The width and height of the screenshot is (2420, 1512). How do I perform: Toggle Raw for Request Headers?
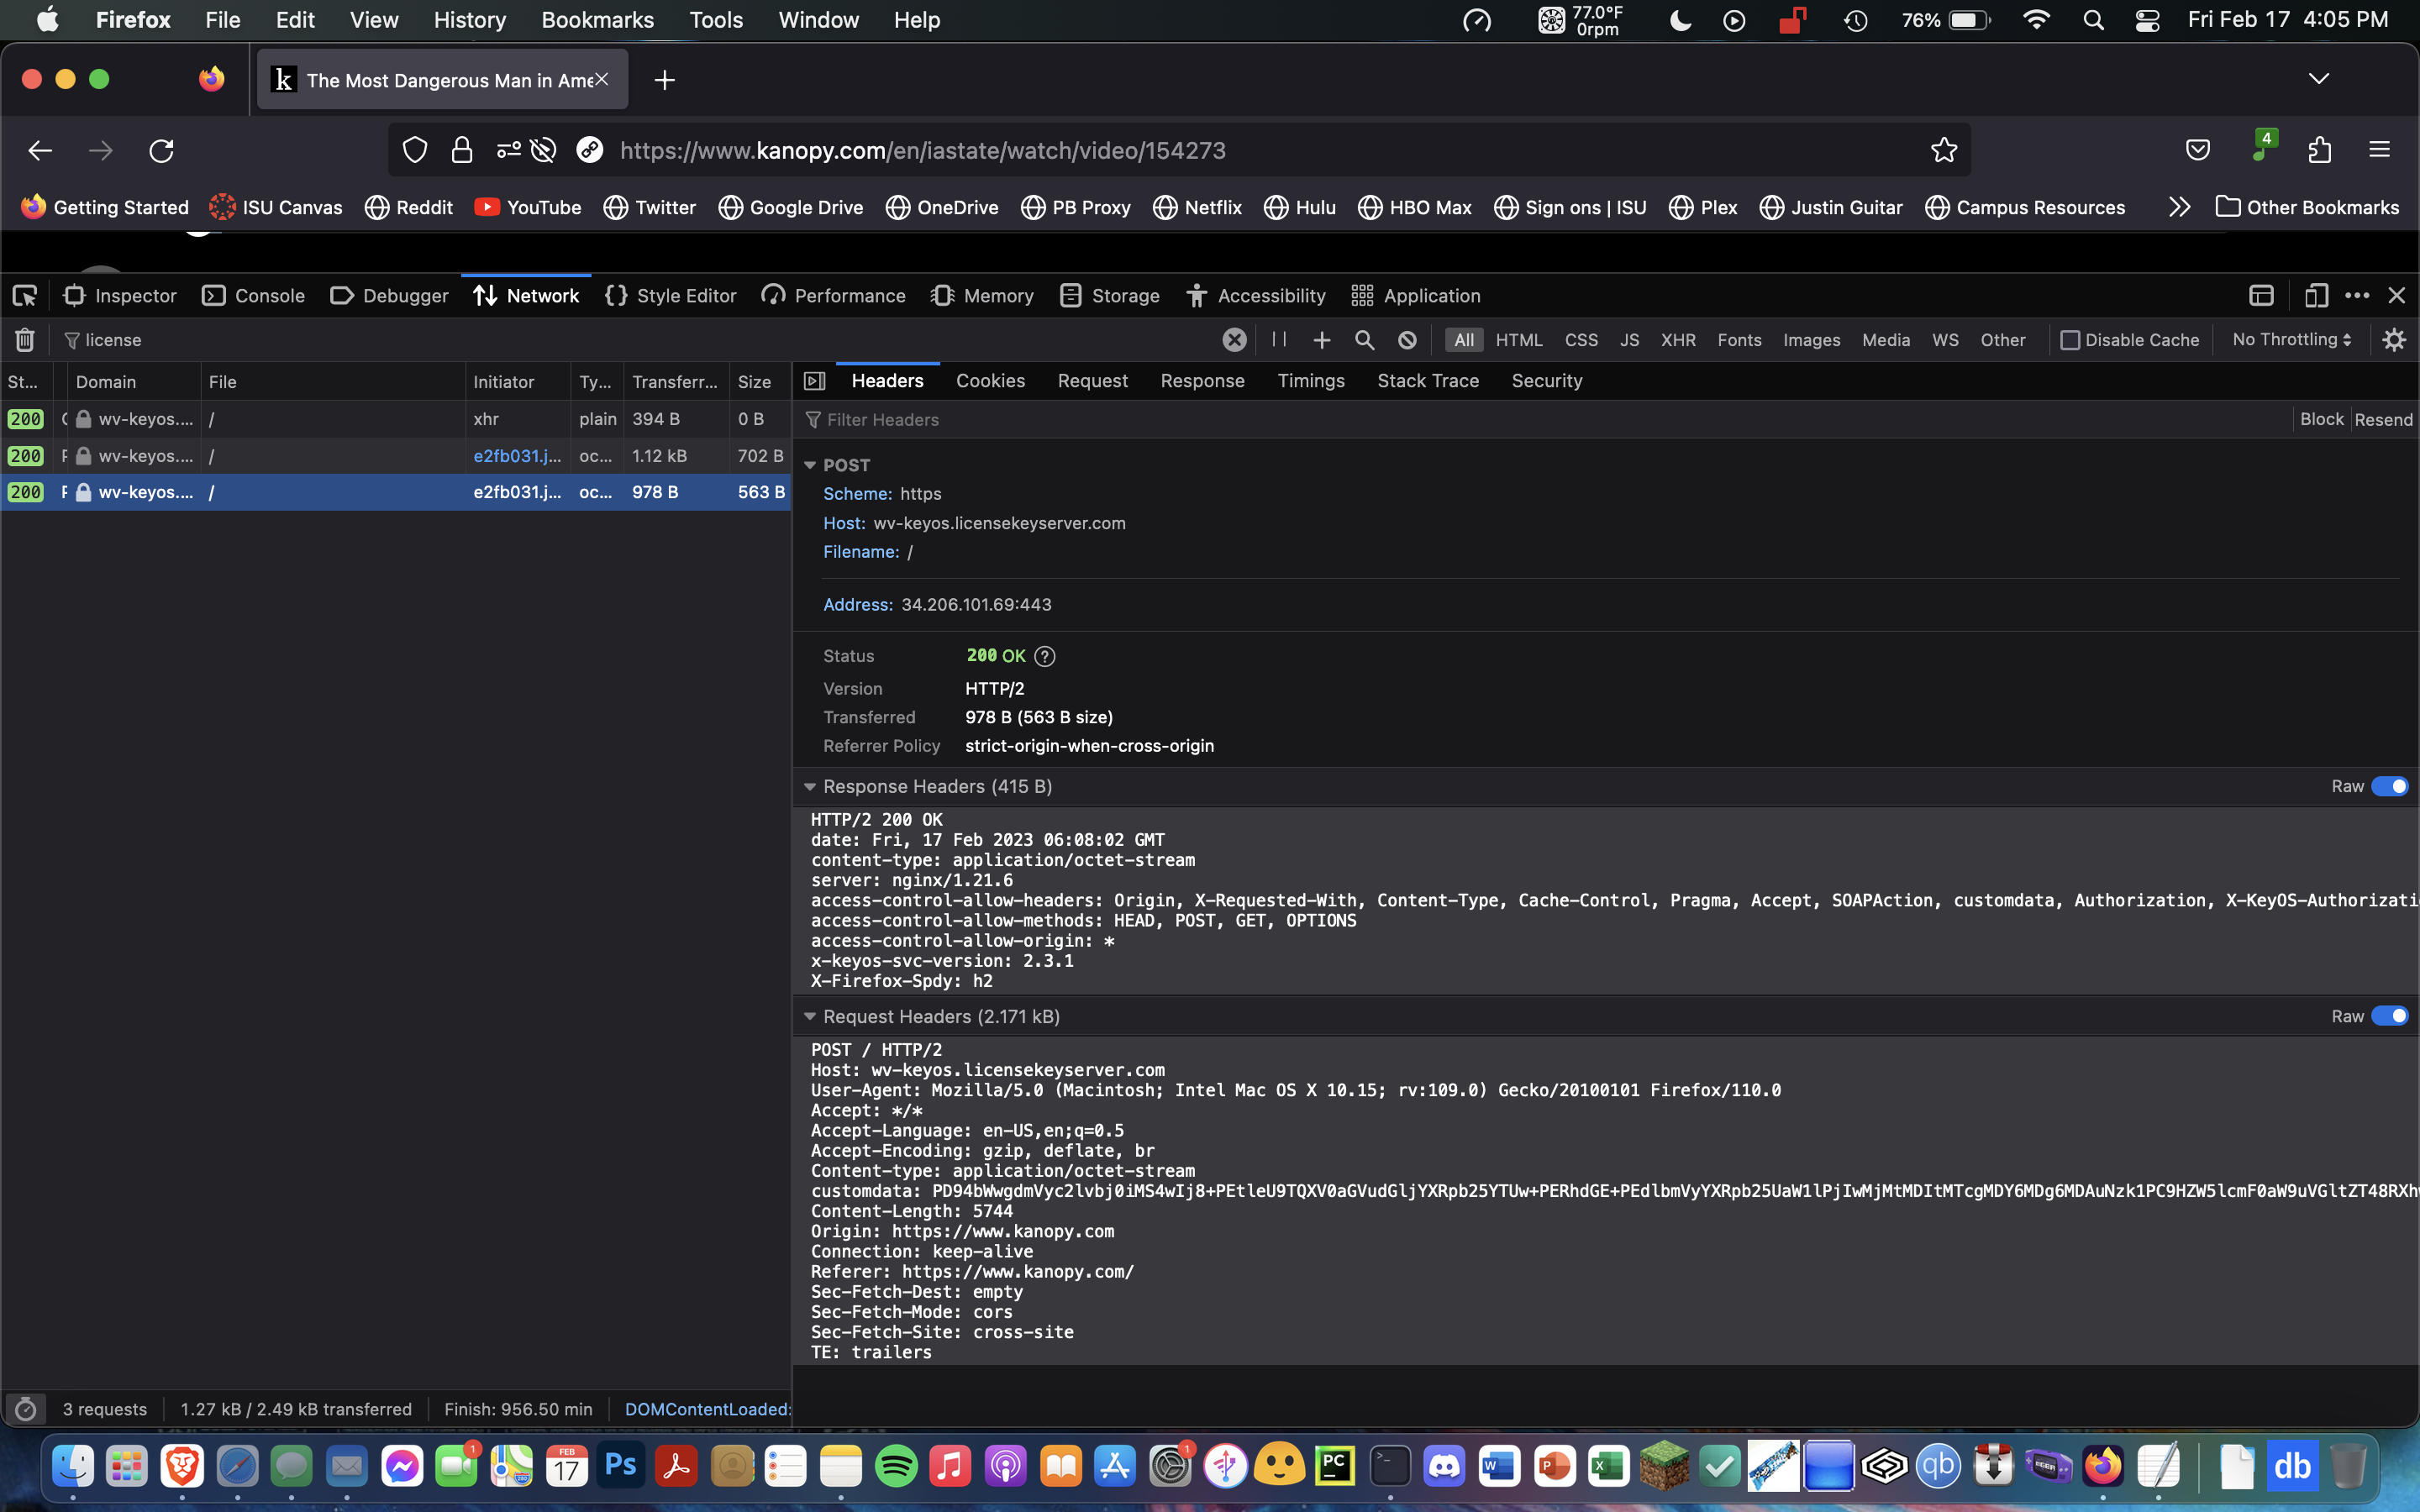pyautogui.click(x=2389, y=1016)
